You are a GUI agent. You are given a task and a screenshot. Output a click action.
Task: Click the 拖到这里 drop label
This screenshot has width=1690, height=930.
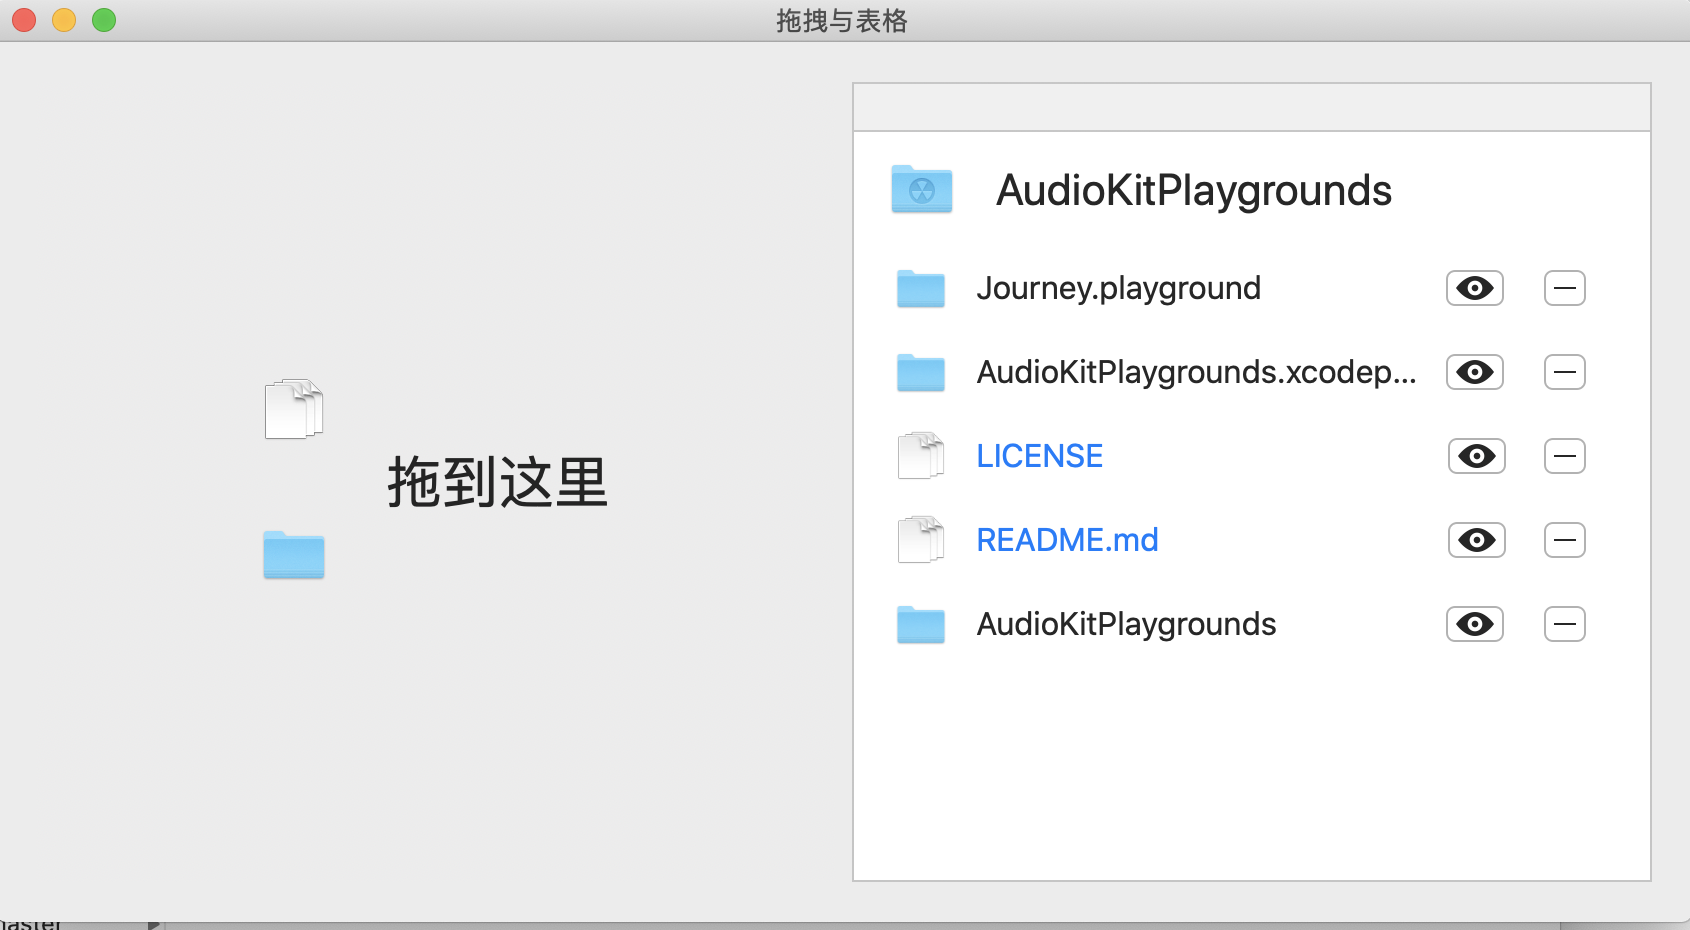(498, 482)
